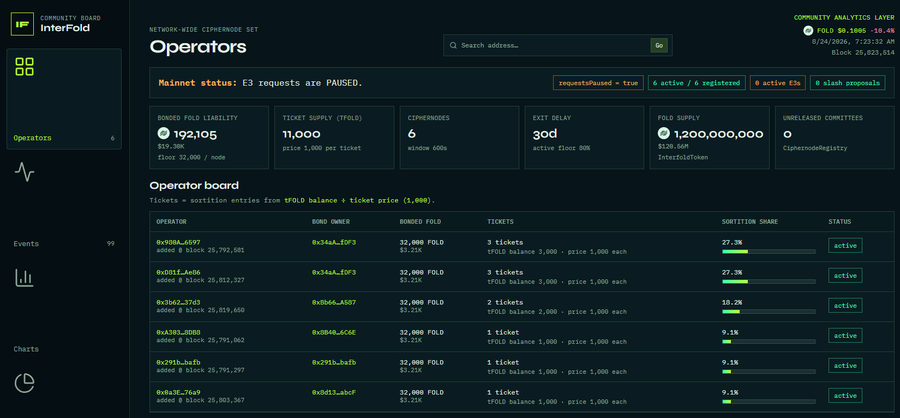Click the Bonded FOLD column header
This screenshot has width=900, height=418.
420,222
